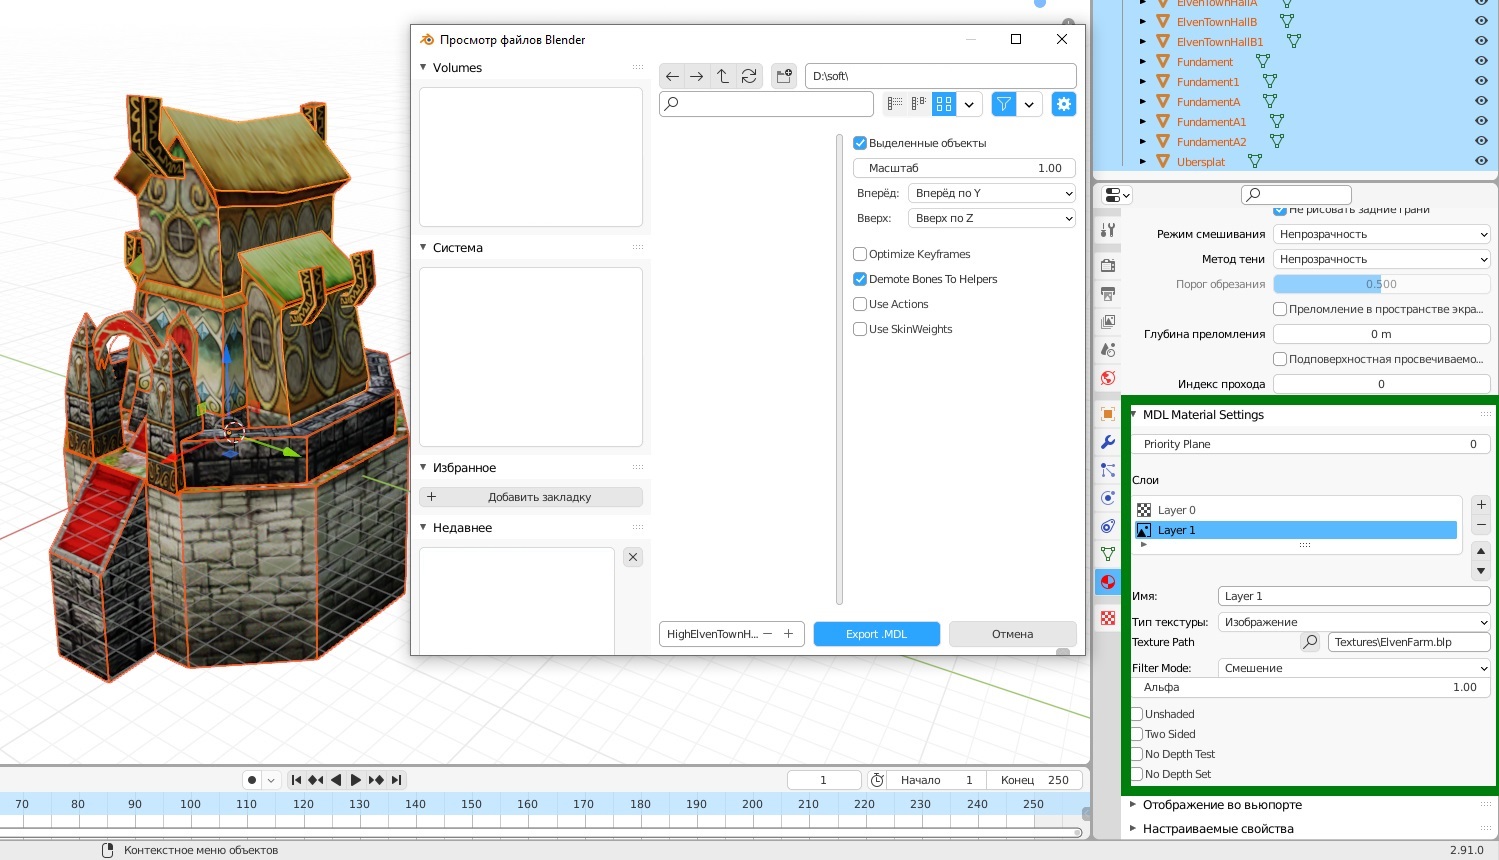Screen dimensions: 1499x860
Task: Browse for texture path with magnifier button
Action: tap(1310, 642)
